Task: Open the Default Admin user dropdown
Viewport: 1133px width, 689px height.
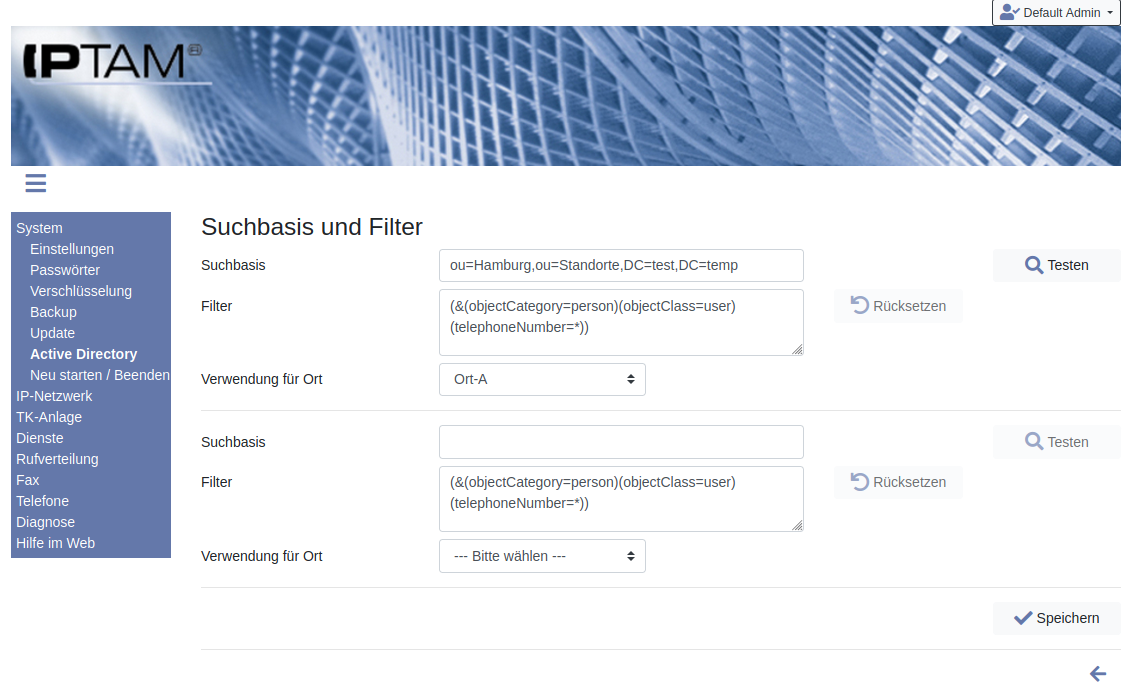Action: click(1056, 13)
